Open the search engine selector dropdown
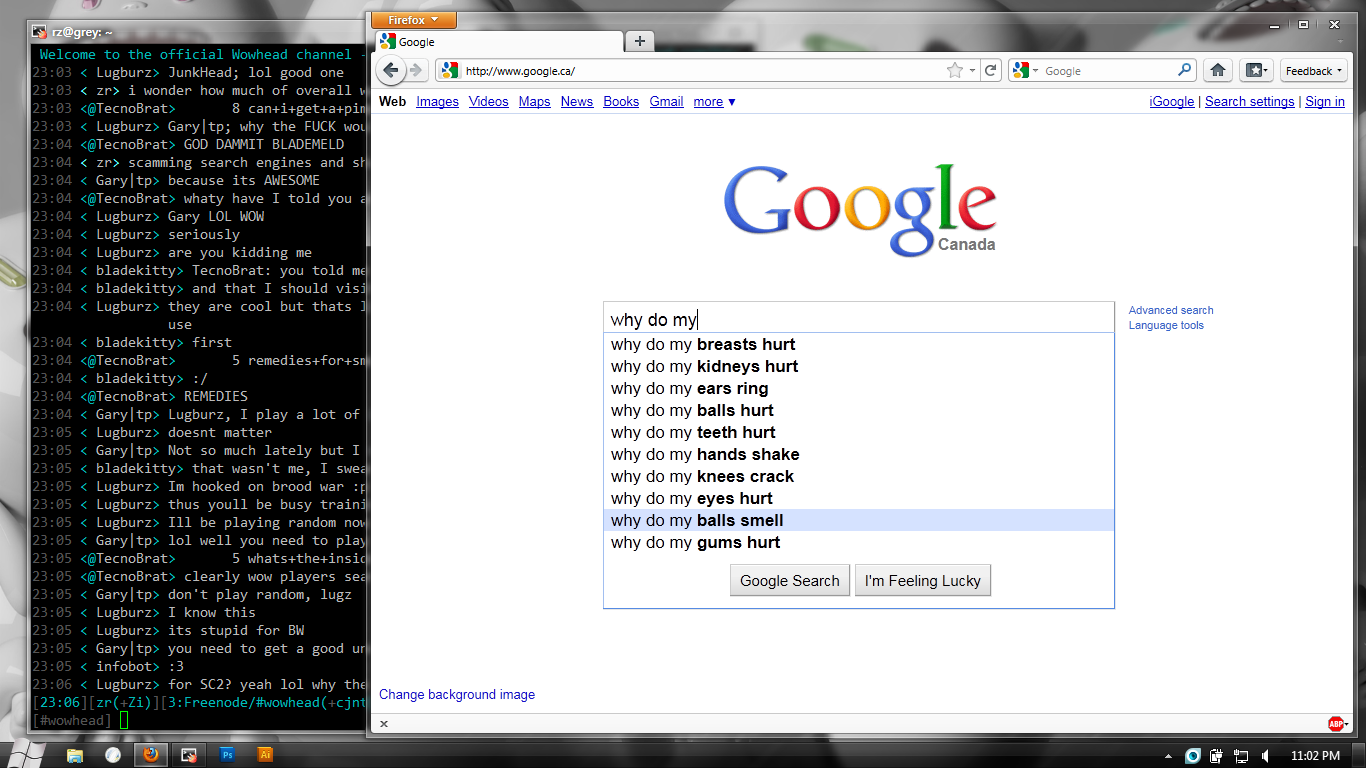 tap(1026, 71)
